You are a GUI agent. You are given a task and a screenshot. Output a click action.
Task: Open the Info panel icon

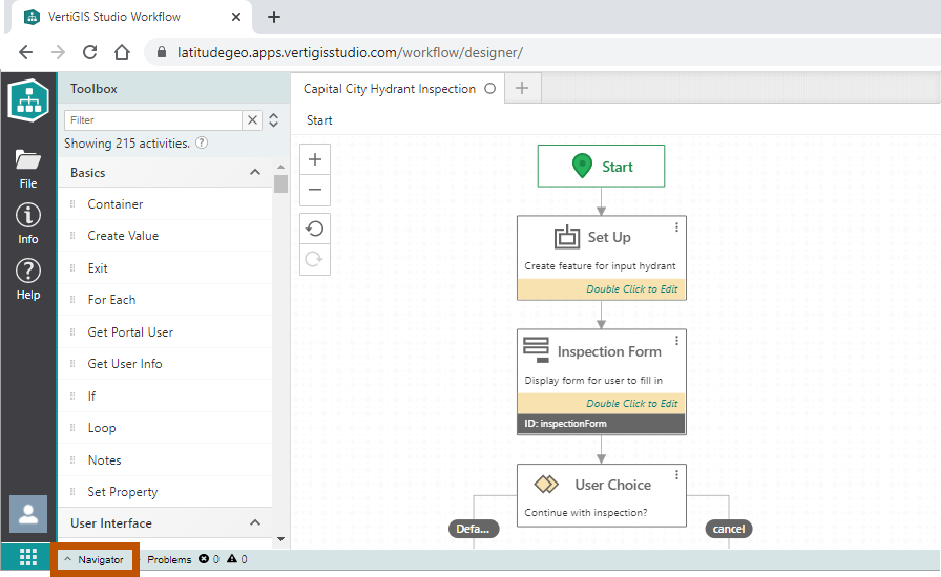pos(28,223)
